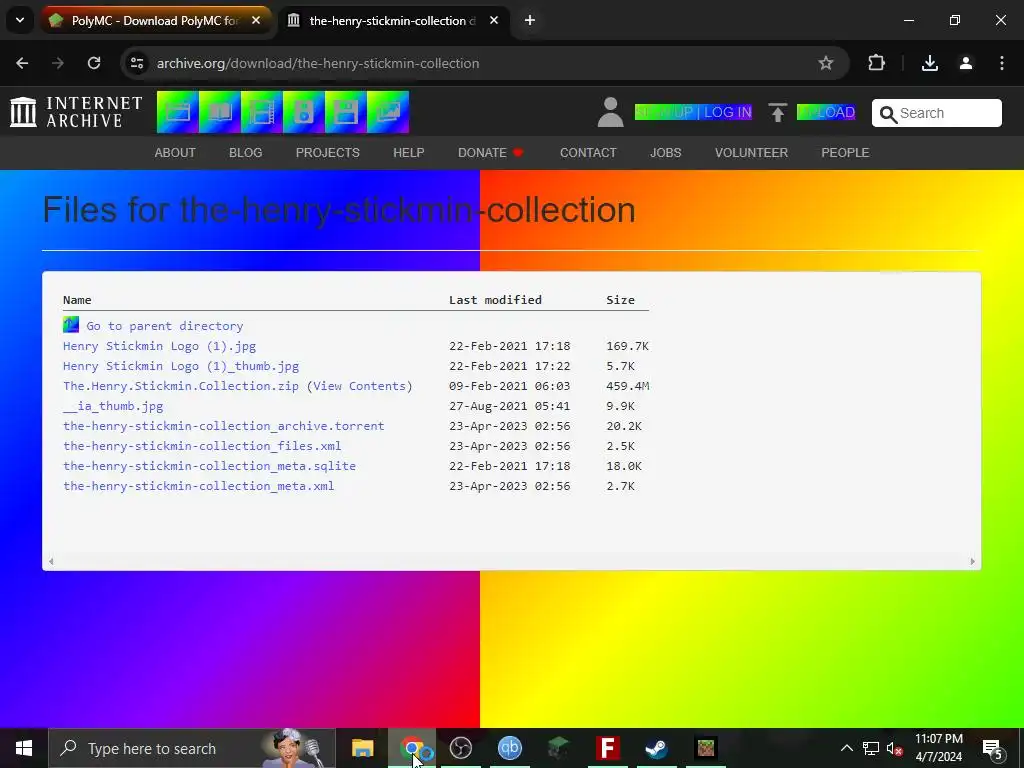Open the-henry-stickmin-collection_files.xml

[x=202, y=446]
